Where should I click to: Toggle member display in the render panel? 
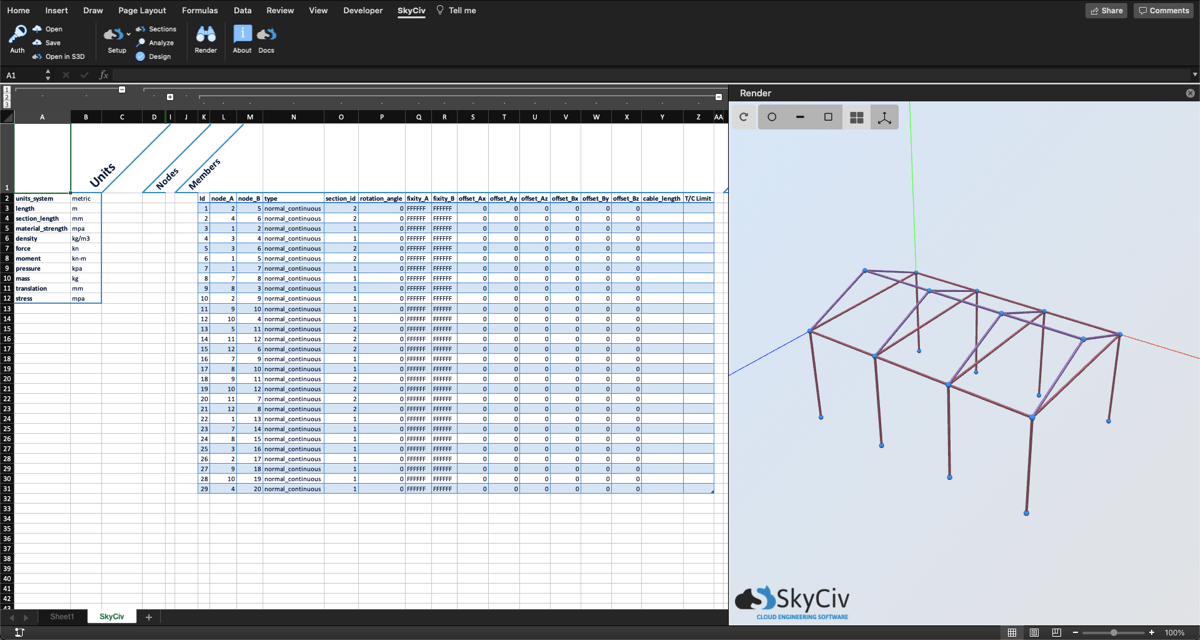pos(799,117)
